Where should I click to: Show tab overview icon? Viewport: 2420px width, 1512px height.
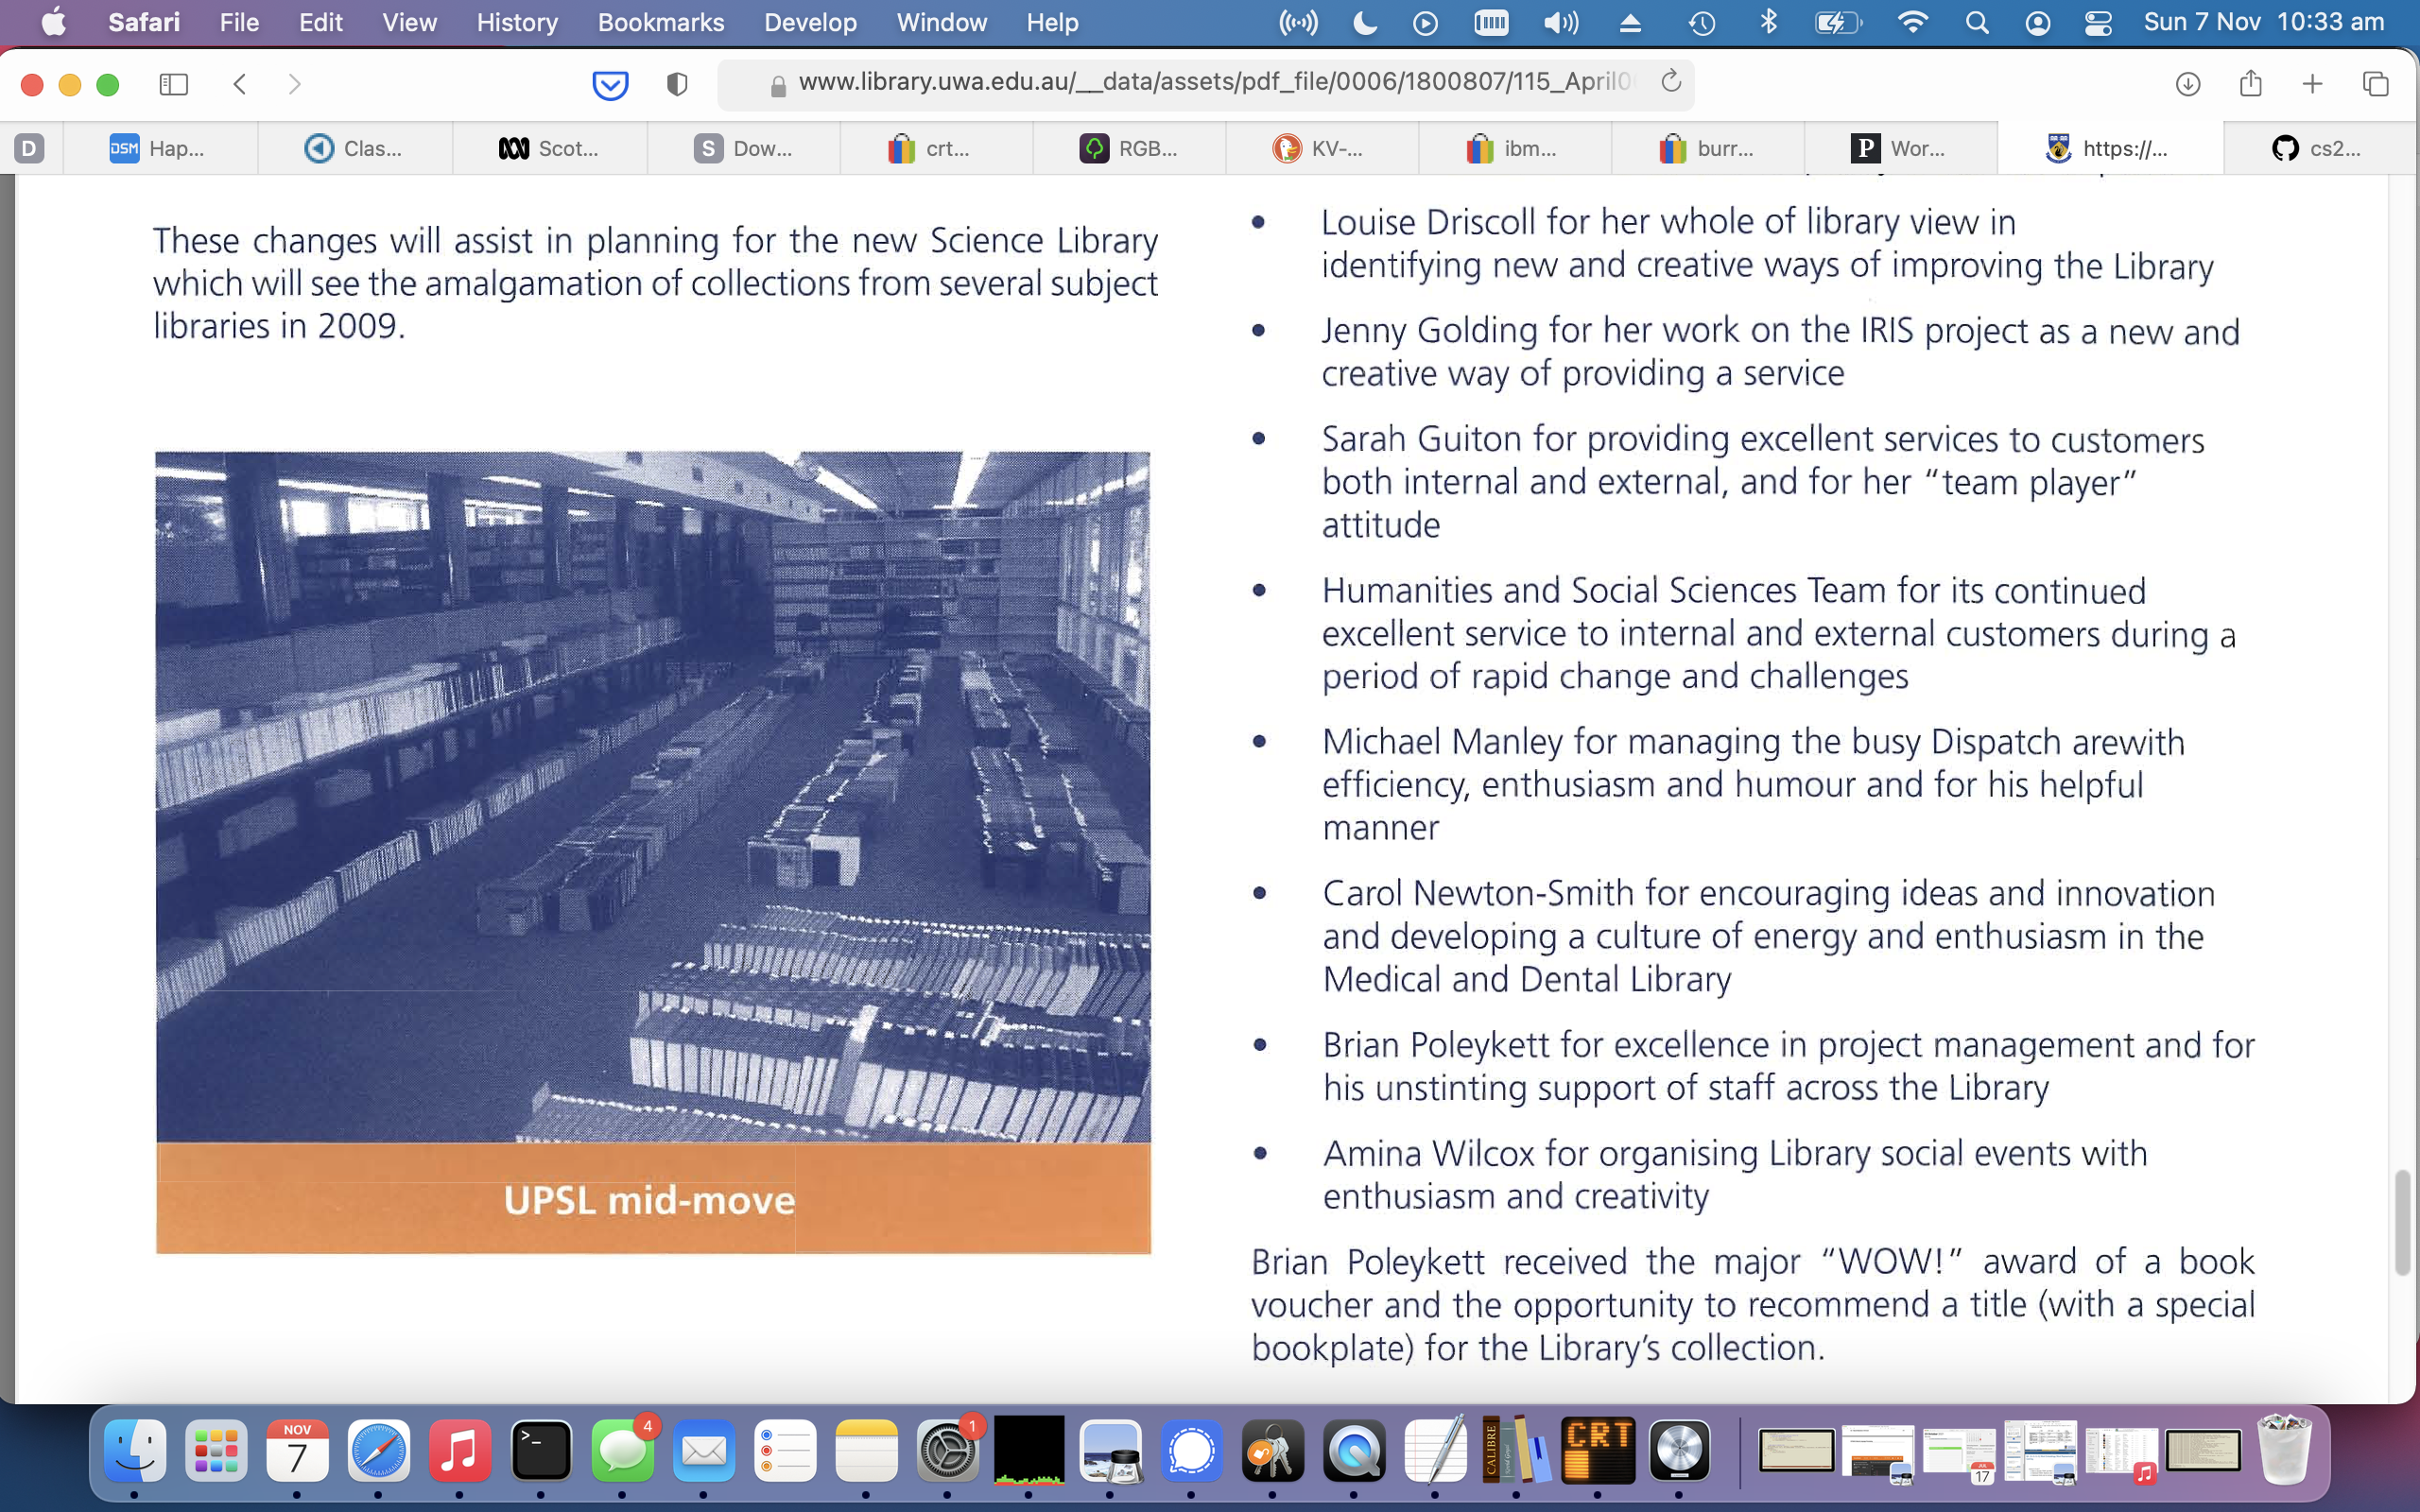(2375, 85)
